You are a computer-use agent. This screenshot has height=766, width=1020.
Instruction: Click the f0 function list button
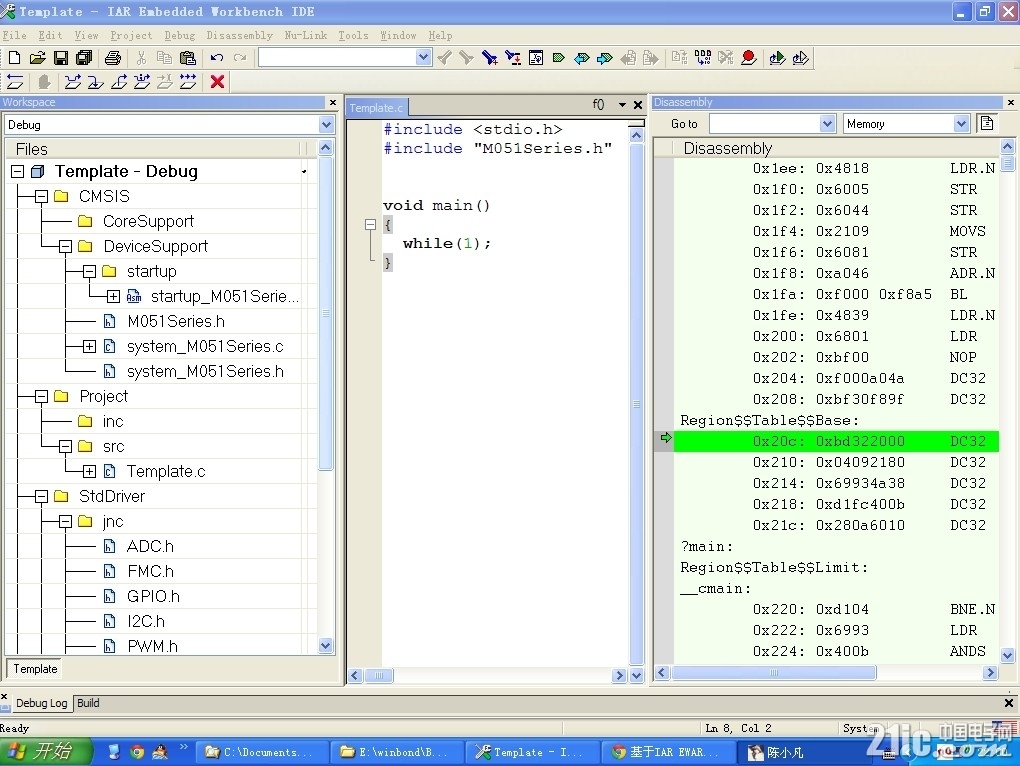click(x=598, y=105)
